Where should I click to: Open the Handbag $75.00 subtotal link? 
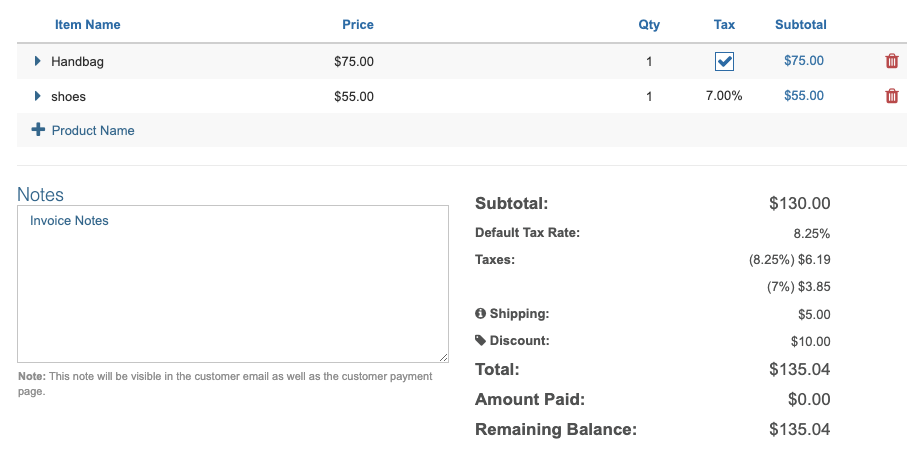click(x=804, y=61)
